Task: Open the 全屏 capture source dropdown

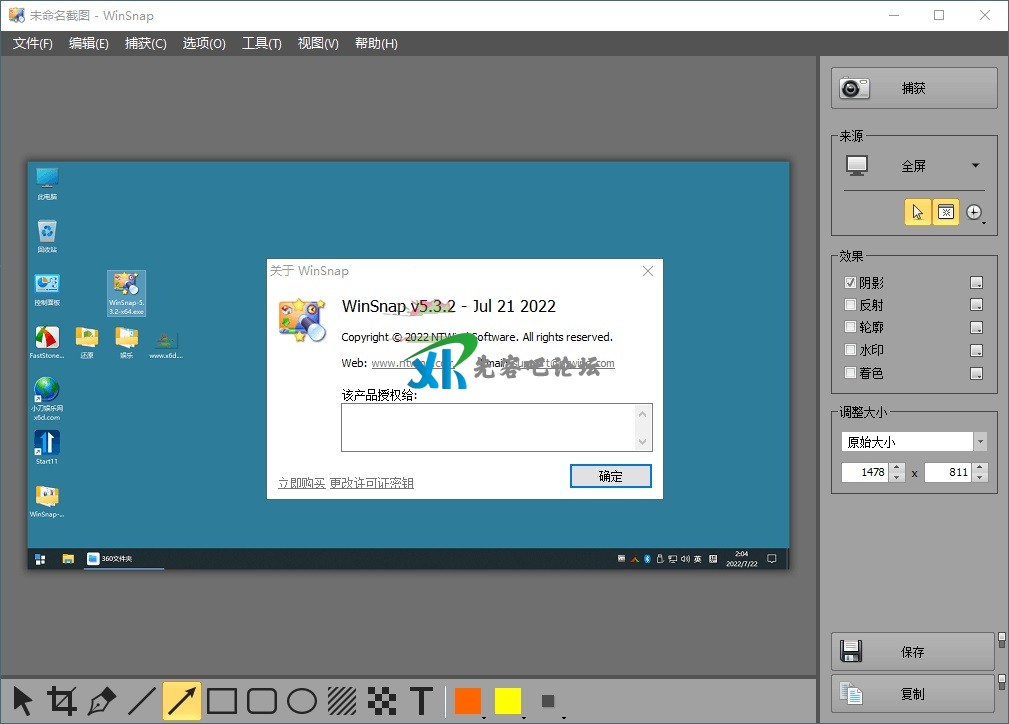Action: coord(975,166)
